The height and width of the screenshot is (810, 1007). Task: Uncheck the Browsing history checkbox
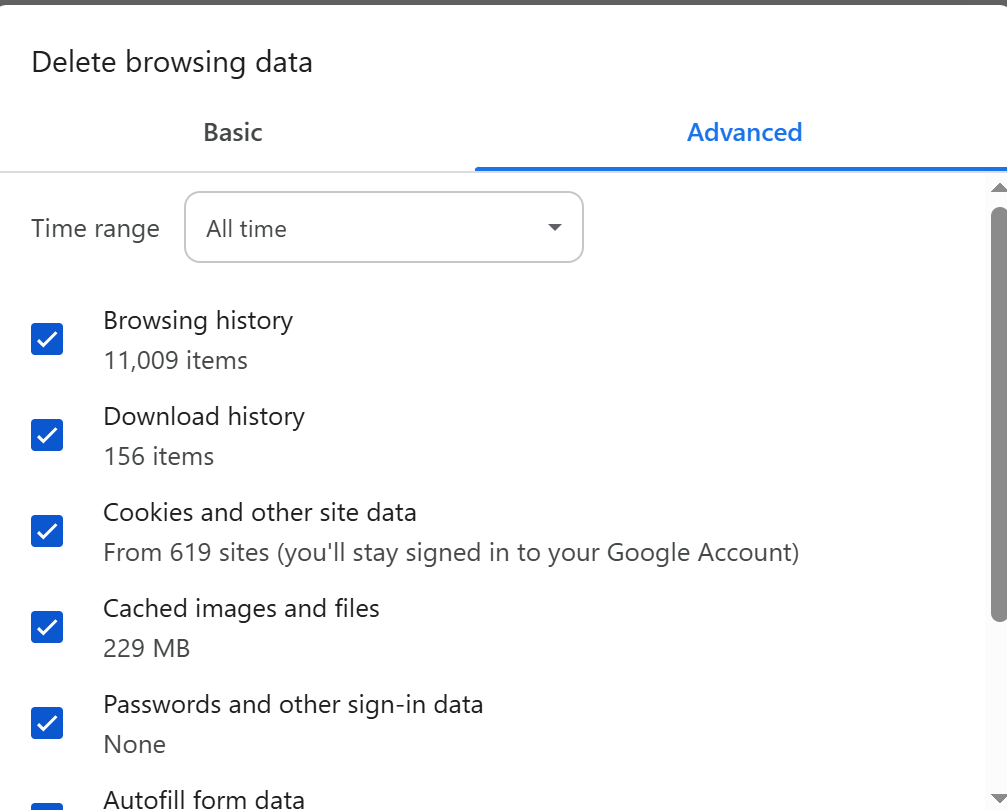pos(47,339)
